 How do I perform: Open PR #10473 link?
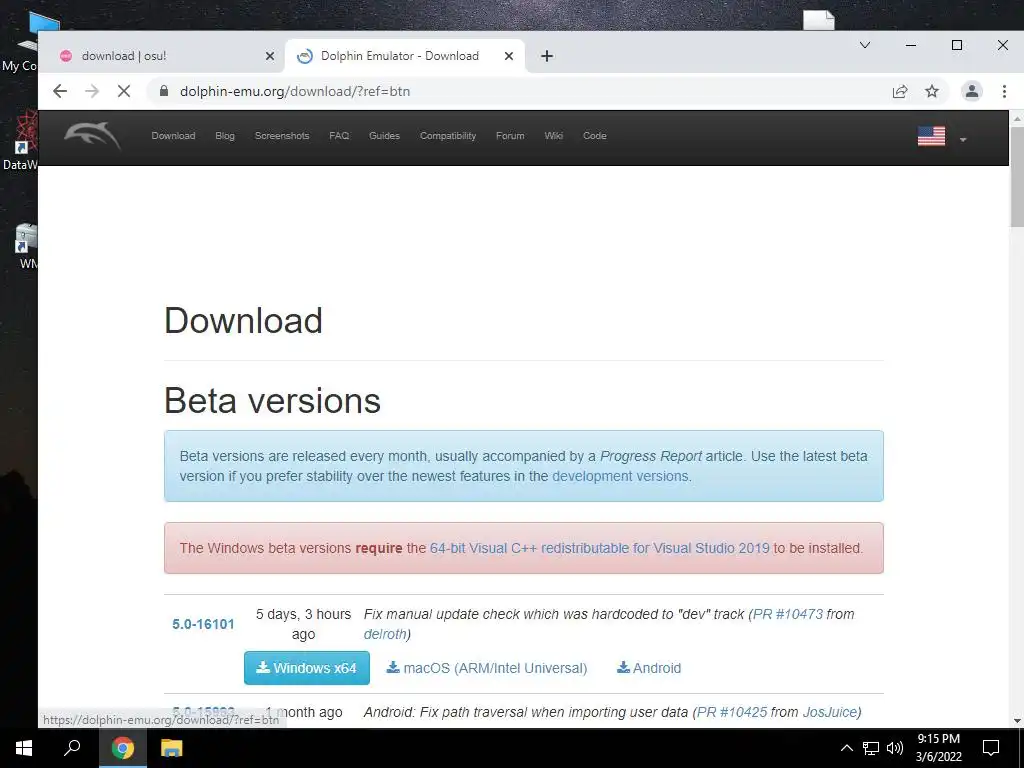788,614
